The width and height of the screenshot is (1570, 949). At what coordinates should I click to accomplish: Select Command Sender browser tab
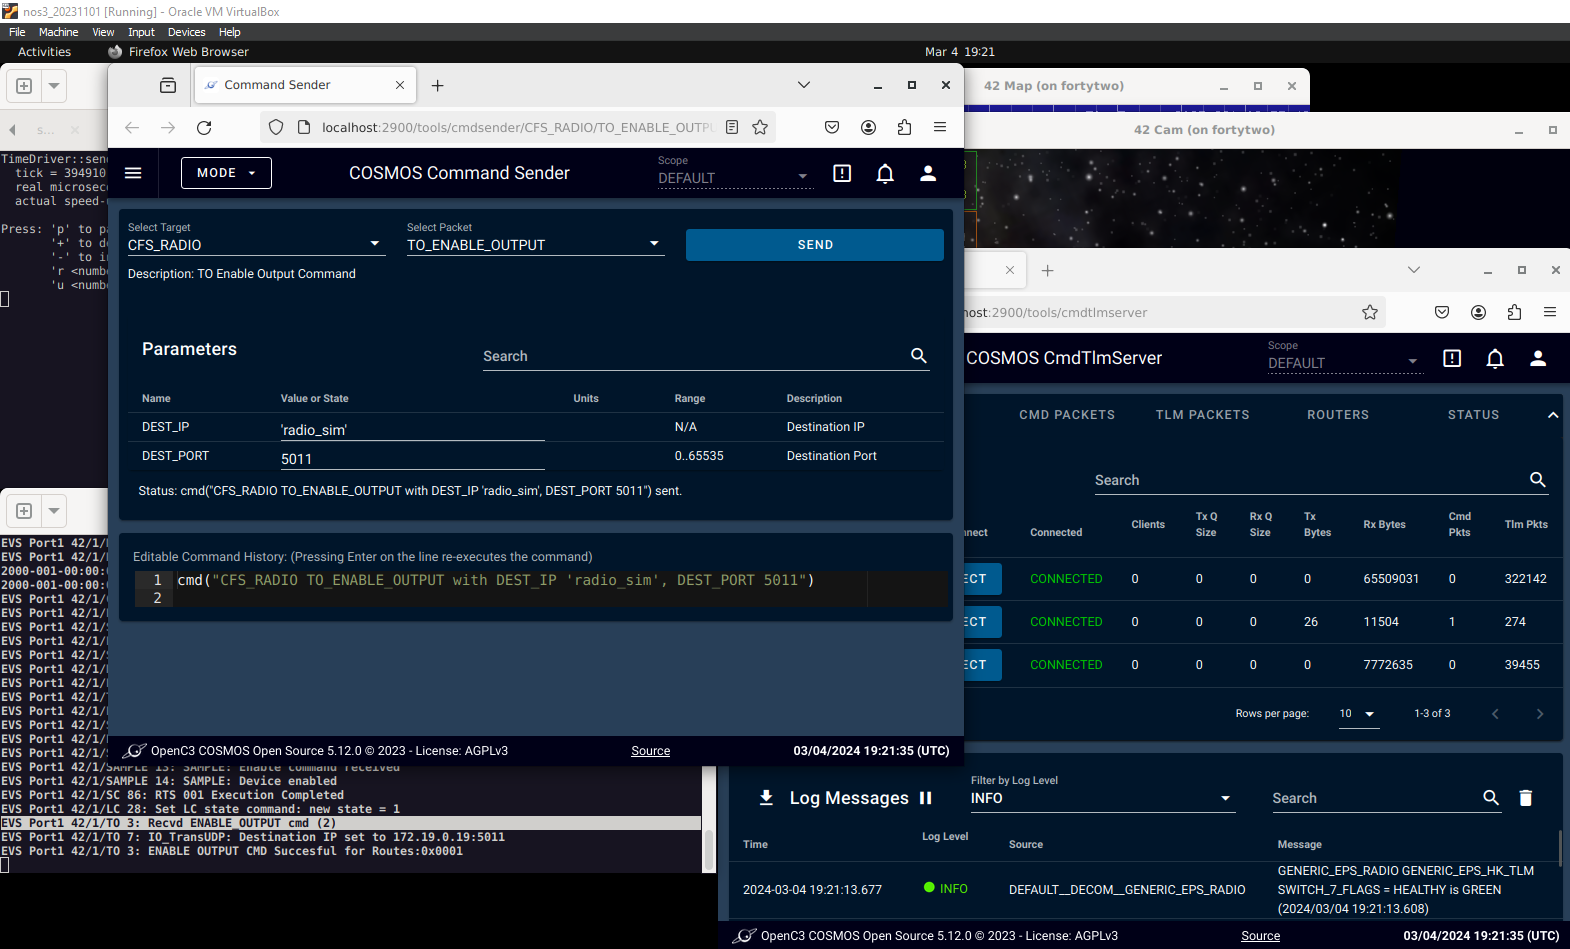305,85
